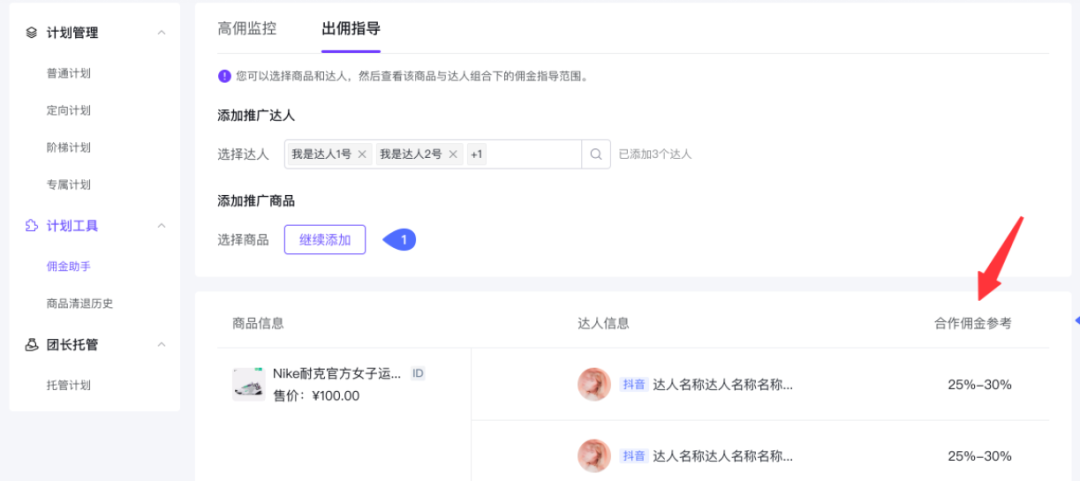Open 普通计划 in the sidebar
Image resolution: width=1080 pixels, height=481 pixels.
coord(68,73)
